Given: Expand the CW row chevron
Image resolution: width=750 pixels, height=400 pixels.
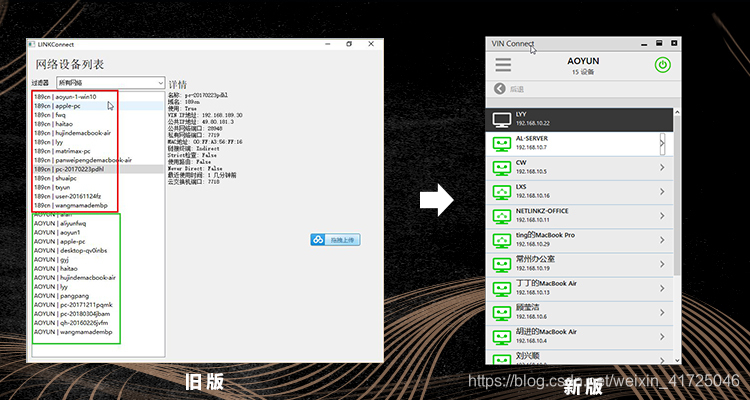Looking at the screenshot, I should [x=662, y=167].
